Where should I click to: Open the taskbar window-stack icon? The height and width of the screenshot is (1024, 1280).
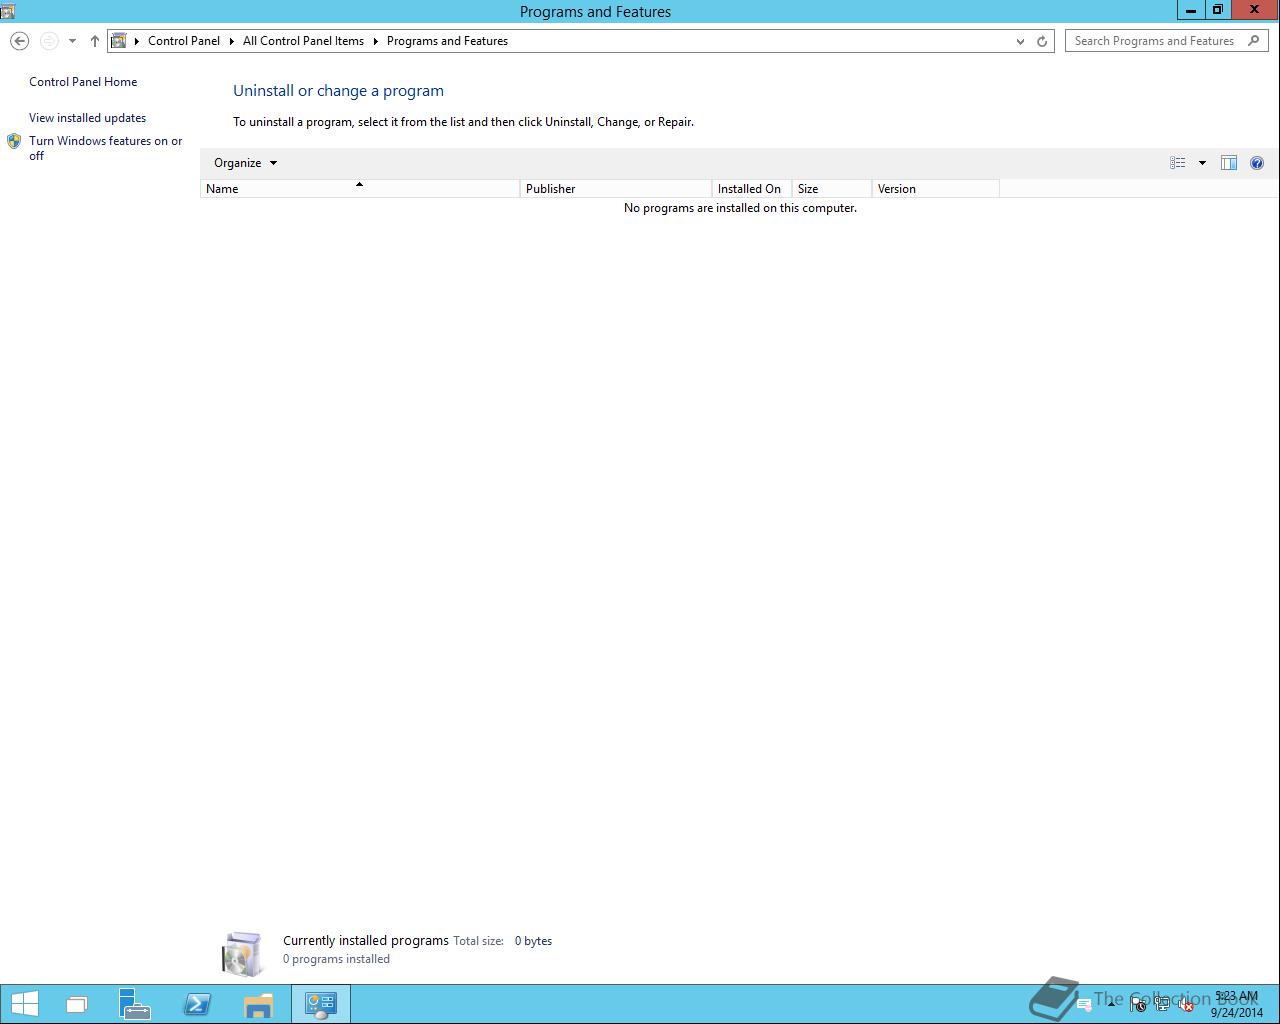pos(77,1004)
